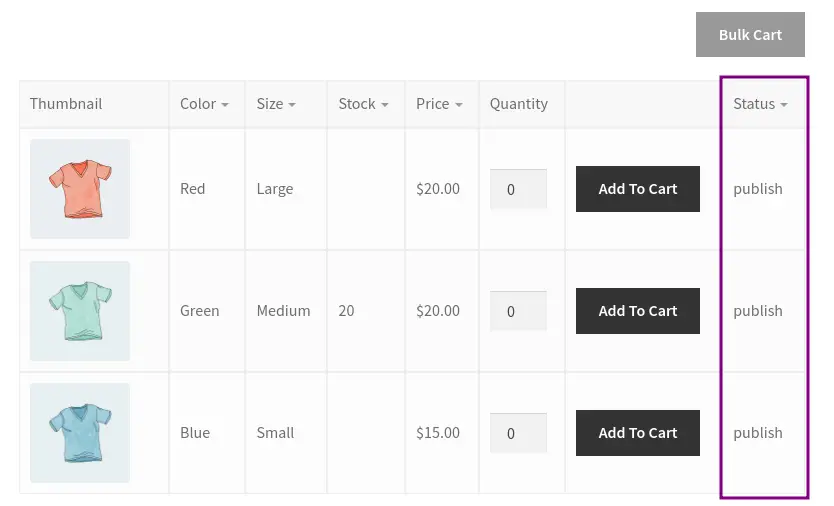
Task: Sort table by Size column
Action: tap(275, 104)
